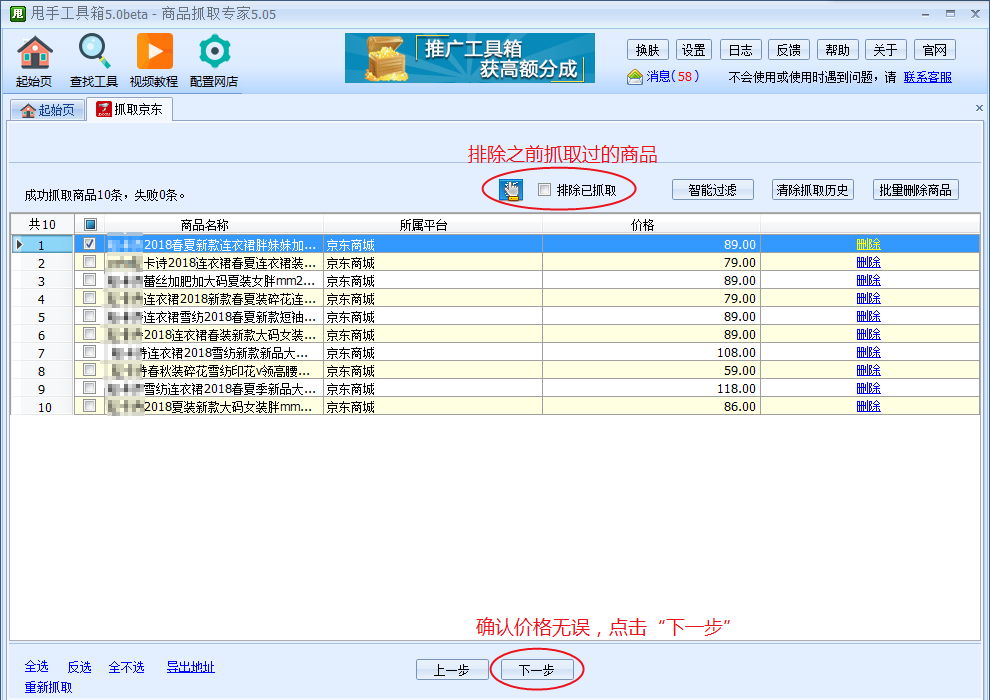Screen dimensions: 990x700
Task: Open the 起始页 home icon in toolbar
Action: pyautogui.click(x=35, y=61)
